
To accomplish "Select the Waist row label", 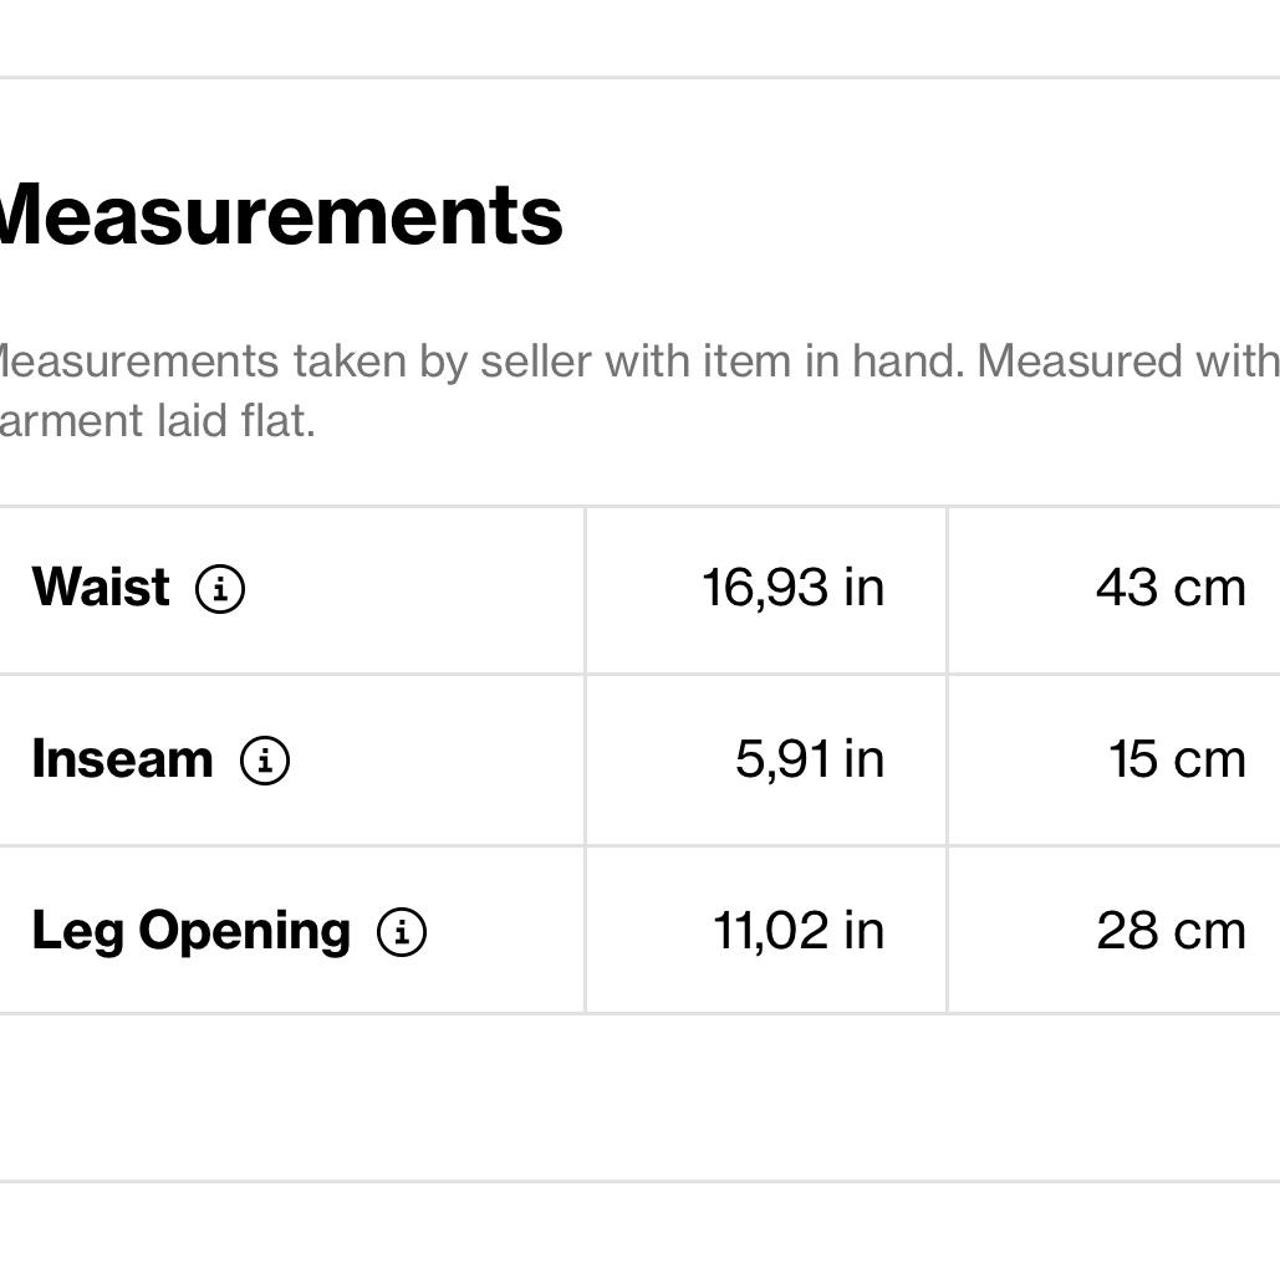I will (x=100, y=587).
